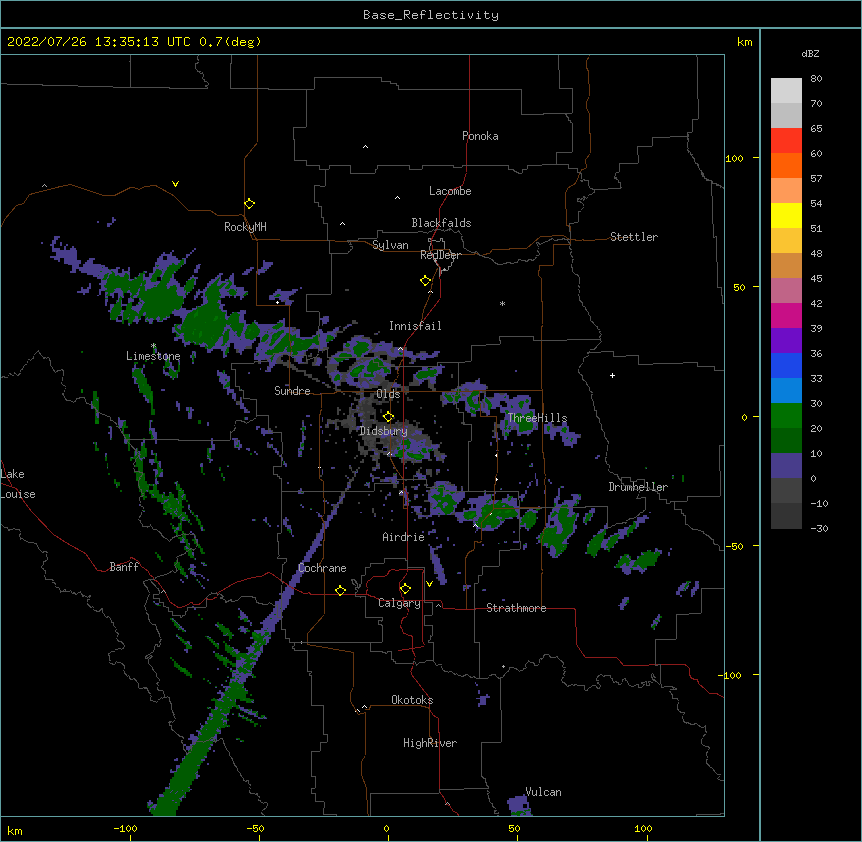Select the Olds label
The width and height of the screenshot is (862, 842).
[388, 394]
